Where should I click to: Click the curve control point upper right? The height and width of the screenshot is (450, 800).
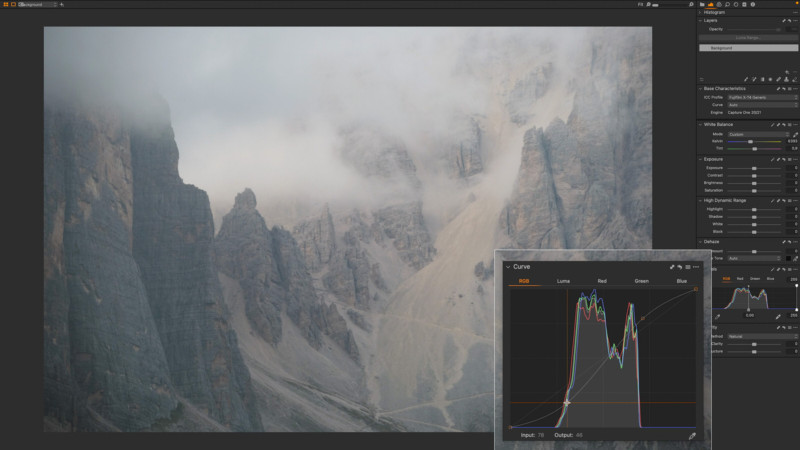(643, 318)
